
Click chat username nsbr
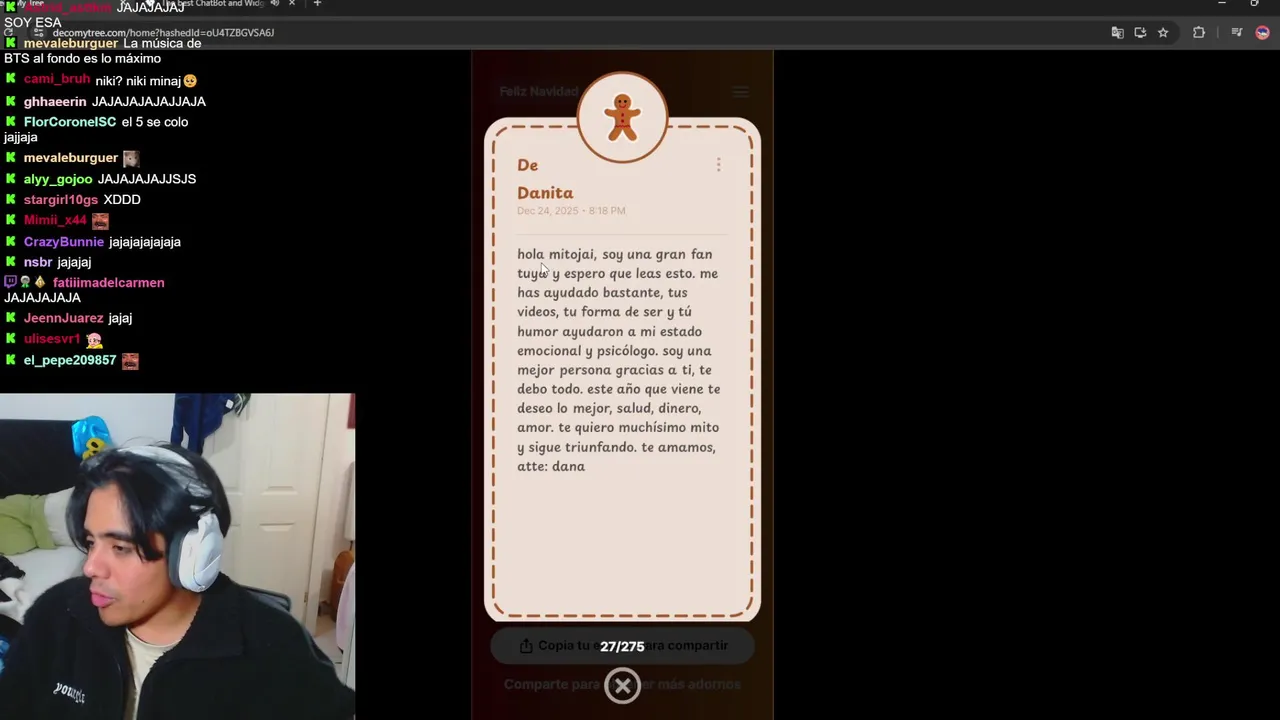(x=38, y=262)
